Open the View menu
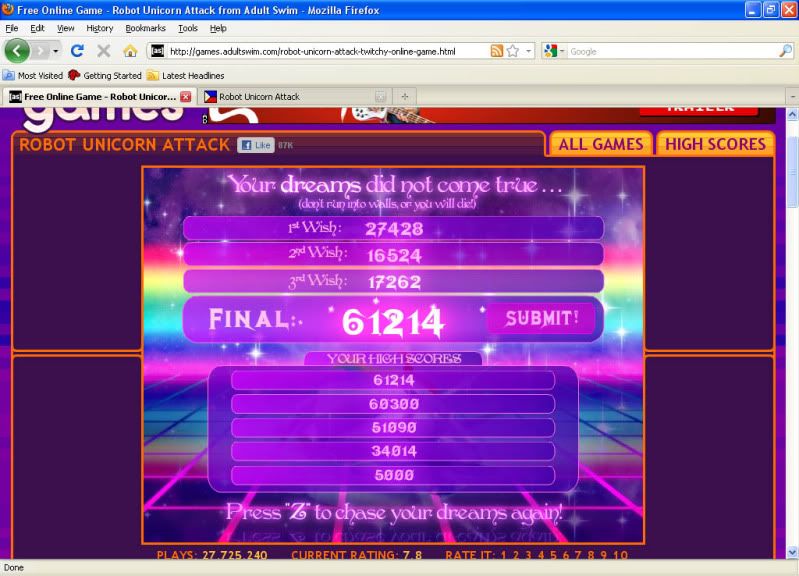Viewport: 799px width, 576px height. coord(65,28)
